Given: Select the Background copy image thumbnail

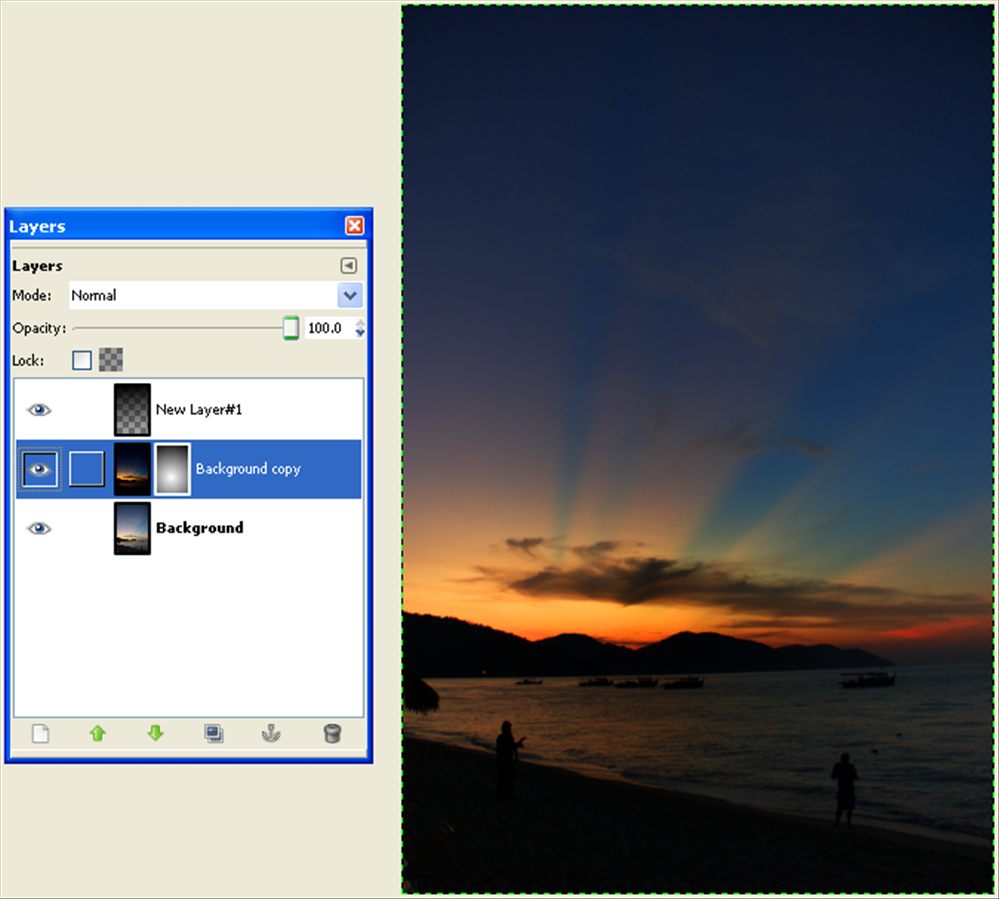Looking at the screenshot, I should tap(133, 469).
